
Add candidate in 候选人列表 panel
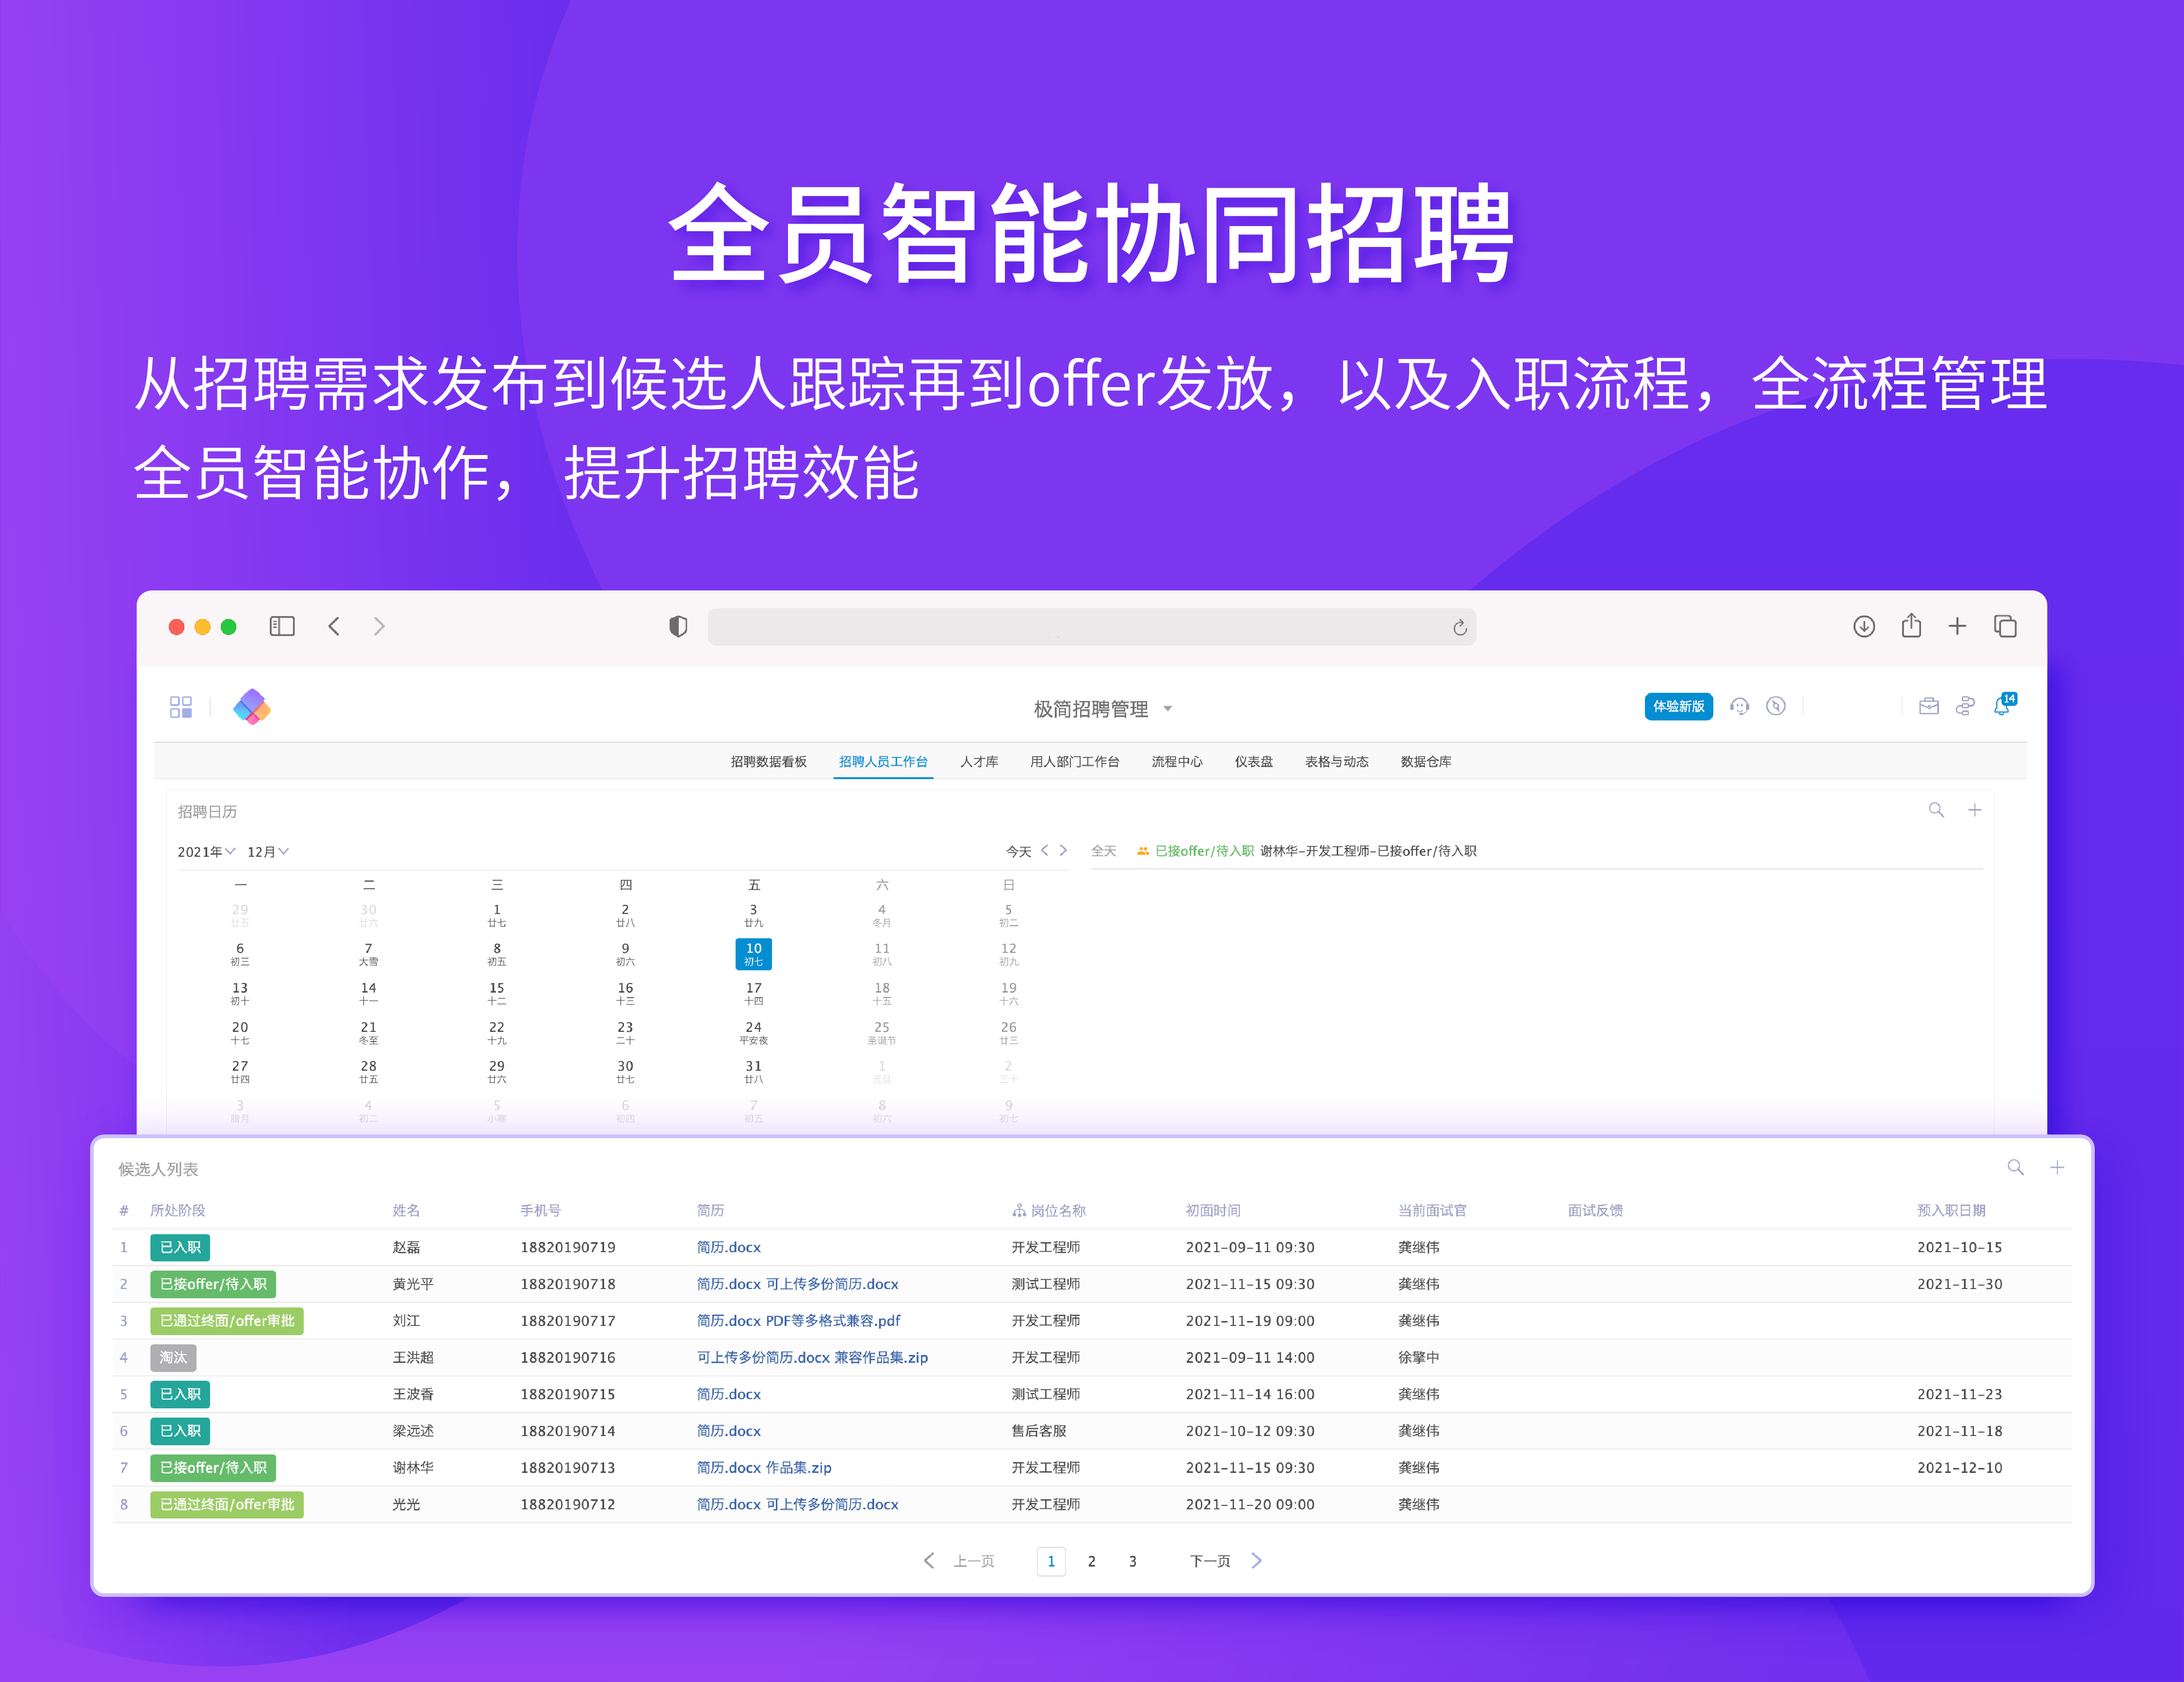(2057, 1167)
